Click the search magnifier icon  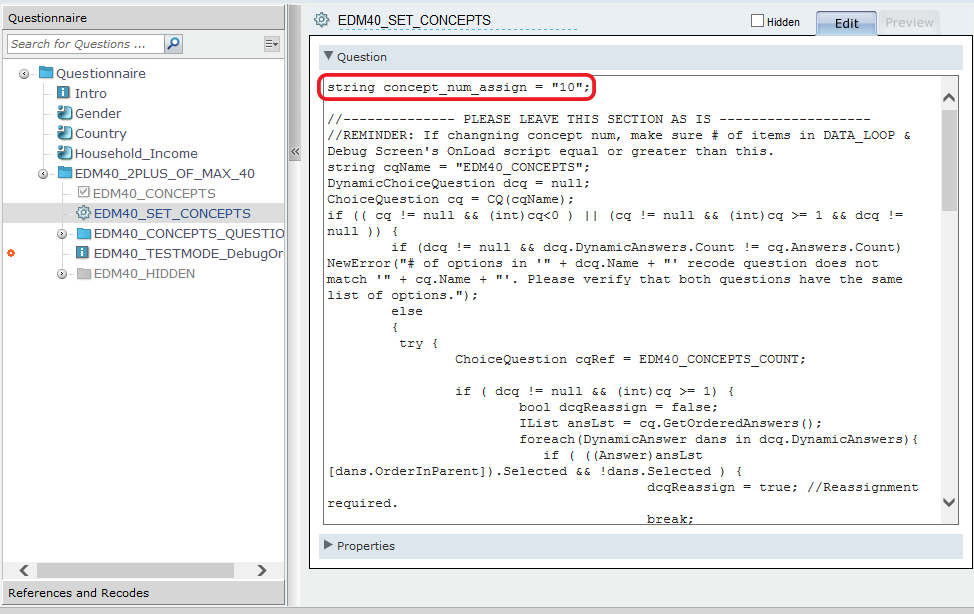pyautogui.click(x=173, y=44)
